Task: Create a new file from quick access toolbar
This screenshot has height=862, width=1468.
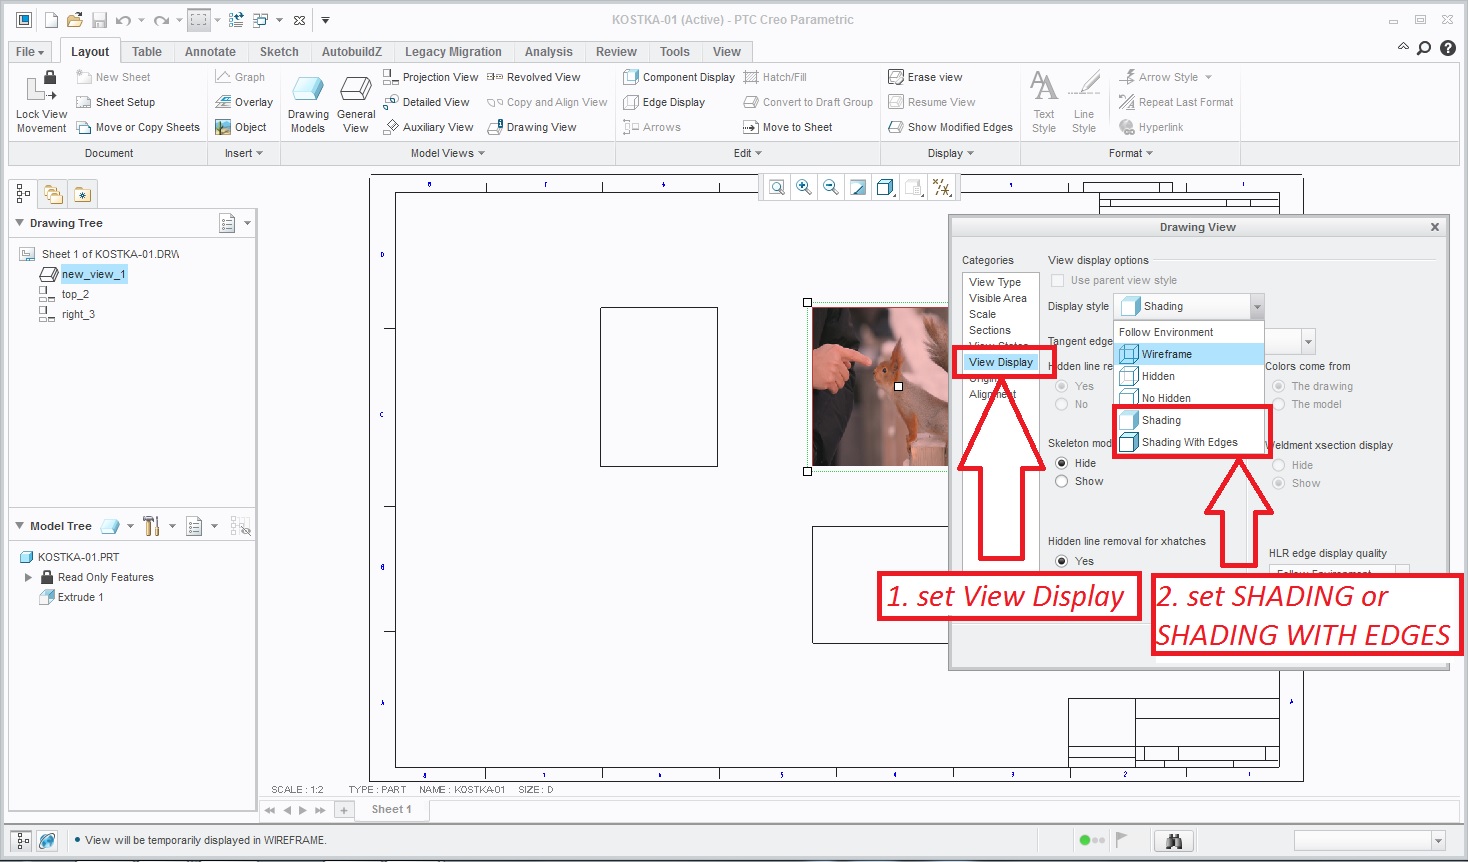Action: pyautogui.click(x=51, y=20)
